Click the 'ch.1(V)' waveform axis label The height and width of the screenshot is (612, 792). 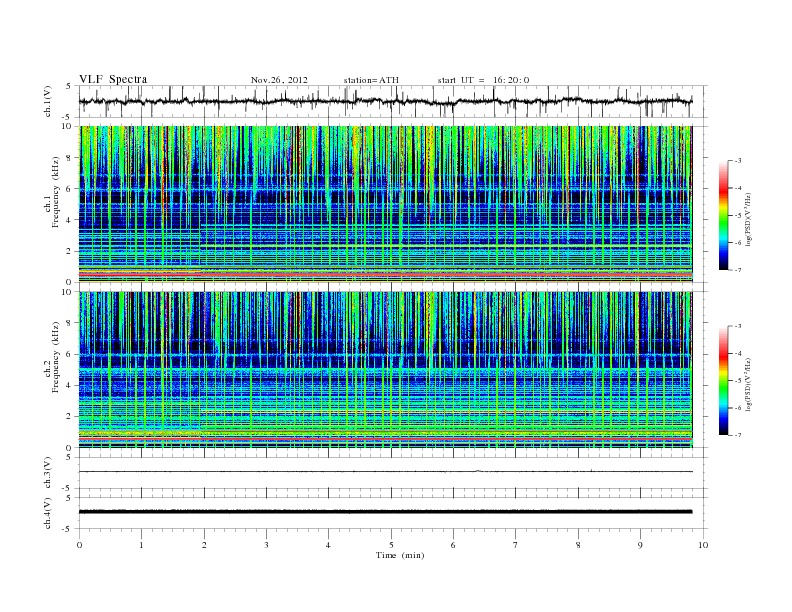48,101
